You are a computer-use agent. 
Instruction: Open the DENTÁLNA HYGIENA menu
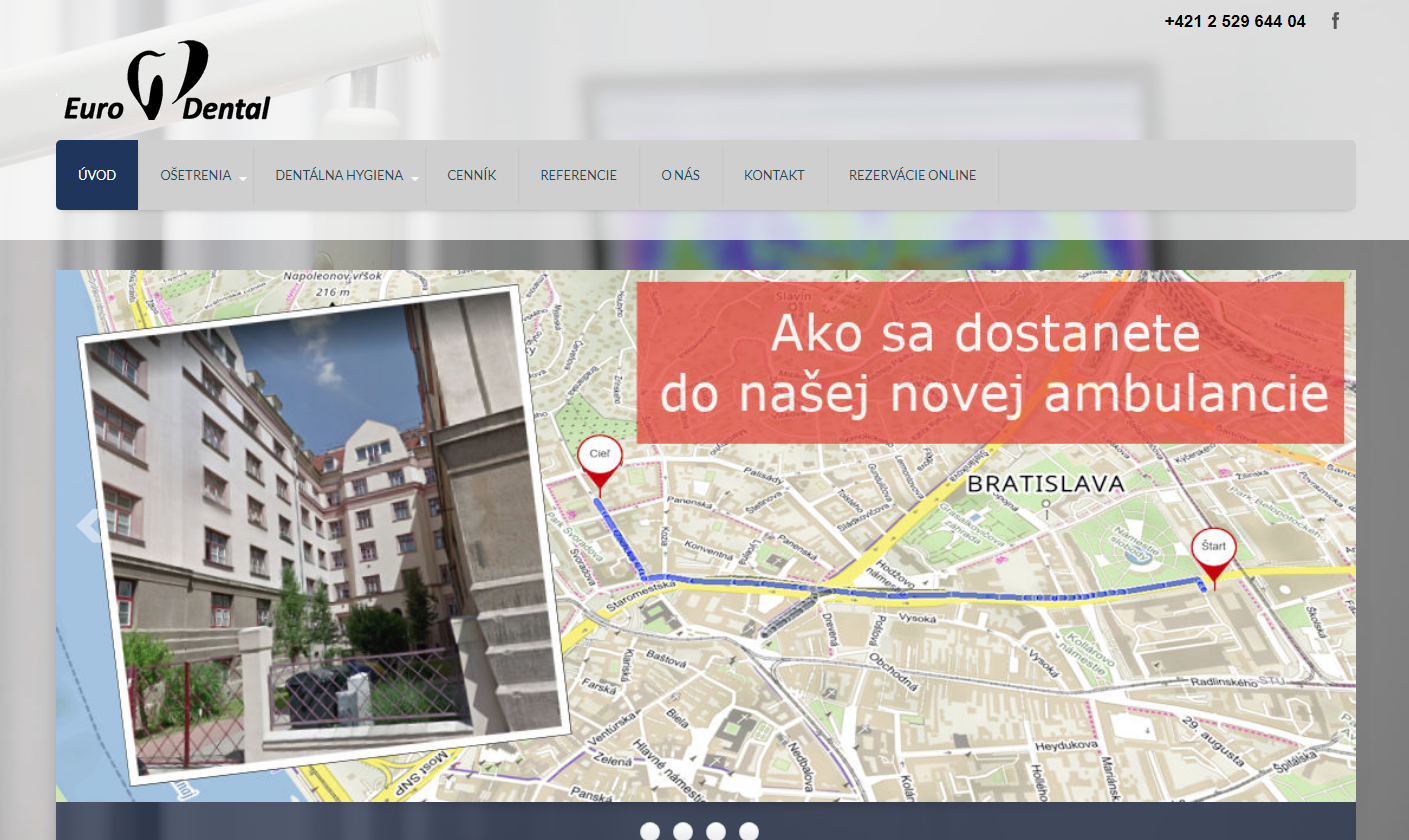pos(340,175)
